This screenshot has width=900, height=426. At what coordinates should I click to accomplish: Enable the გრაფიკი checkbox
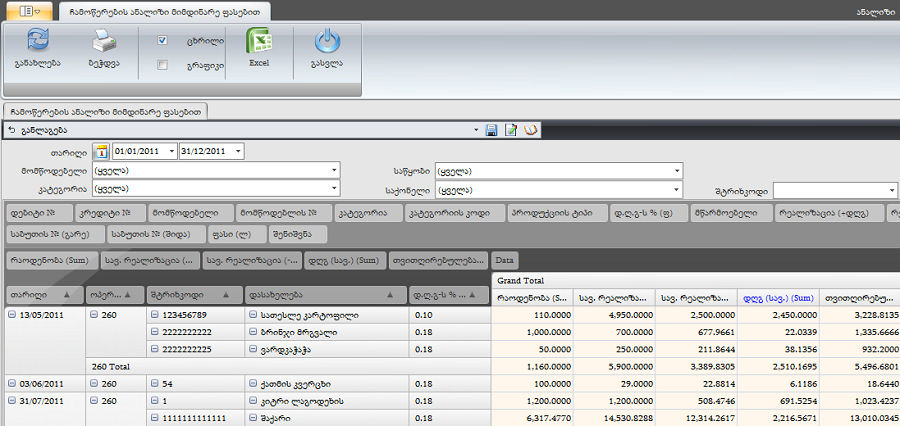point(162,65)
